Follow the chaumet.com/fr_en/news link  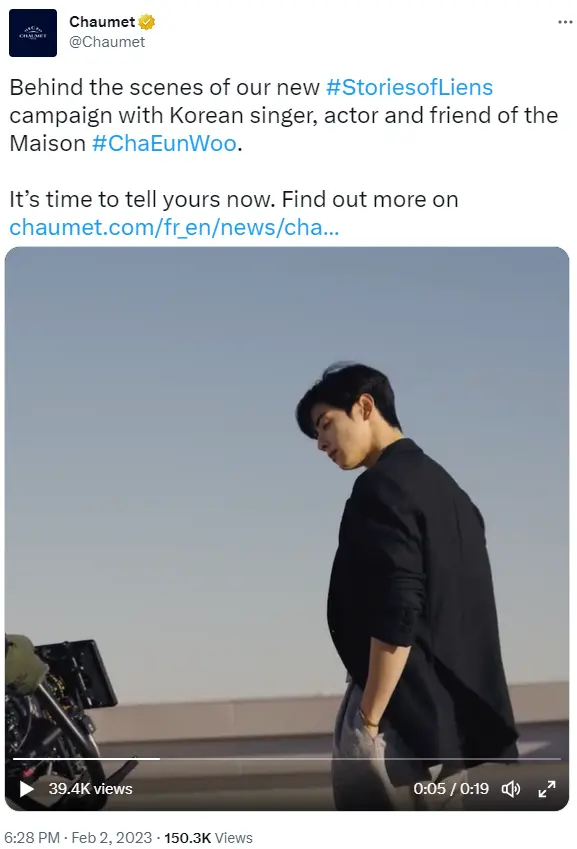(x=174, y=227)
